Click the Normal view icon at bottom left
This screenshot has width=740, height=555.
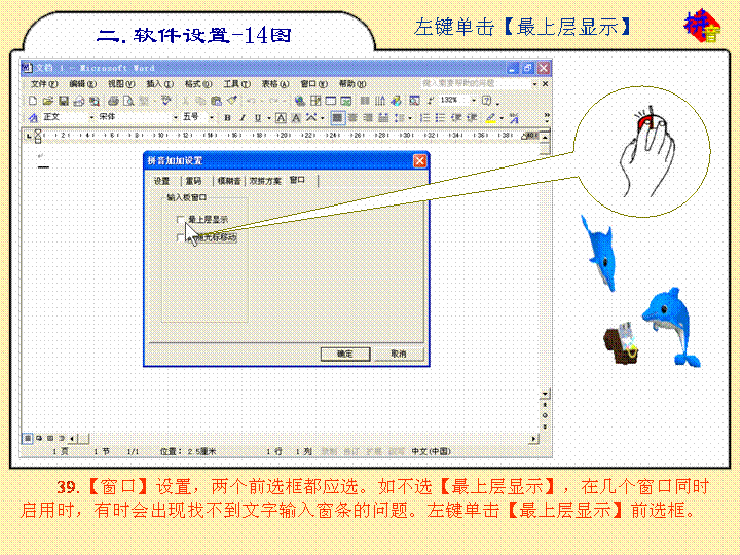click(28, 438)
